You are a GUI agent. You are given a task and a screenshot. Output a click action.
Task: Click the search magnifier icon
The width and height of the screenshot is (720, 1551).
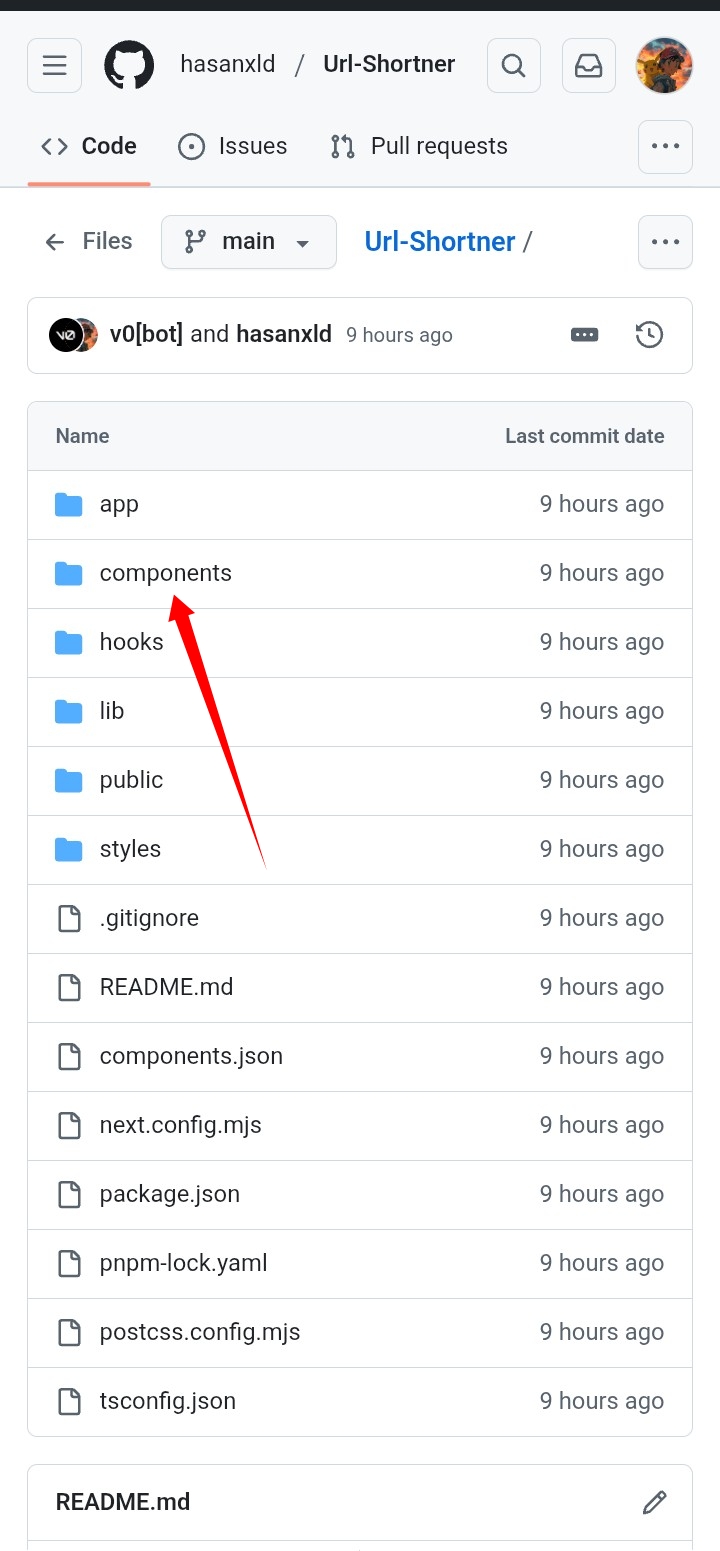coord(513,66)
